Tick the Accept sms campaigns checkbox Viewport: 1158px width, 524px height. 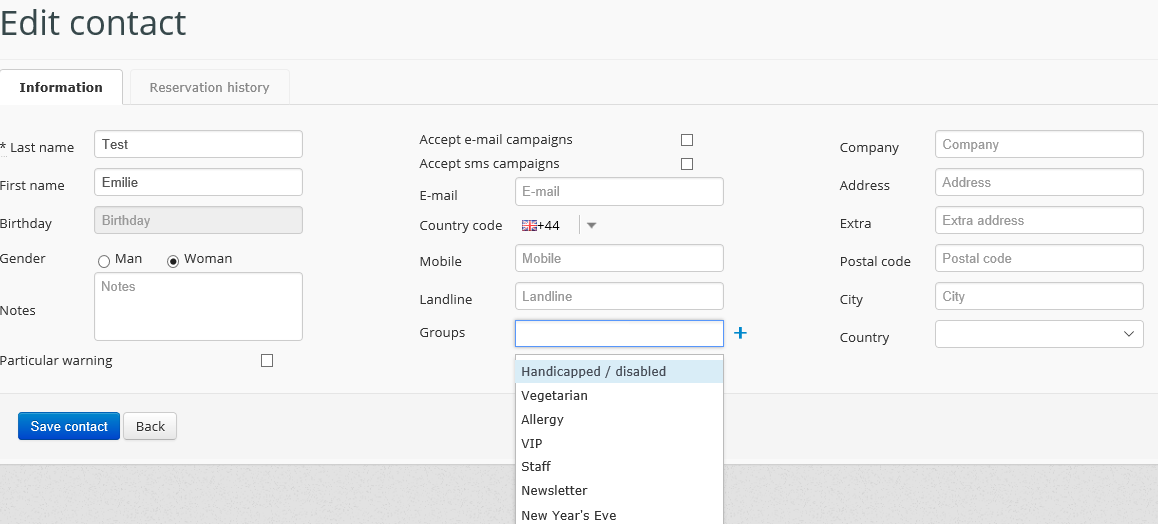[x=686, y=164]
